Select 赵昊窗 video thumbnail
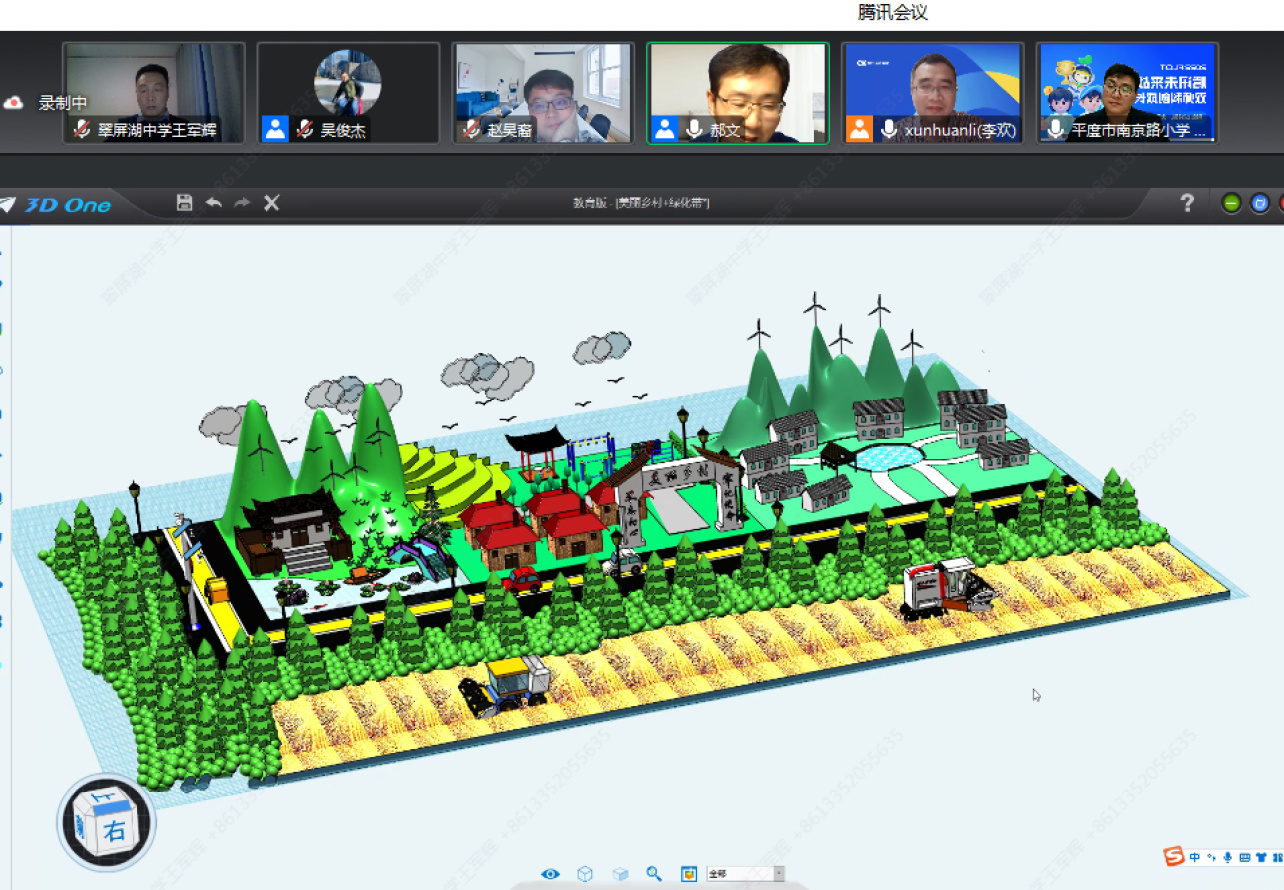This screenshot has width=1284, height=890. click(543, 93)
